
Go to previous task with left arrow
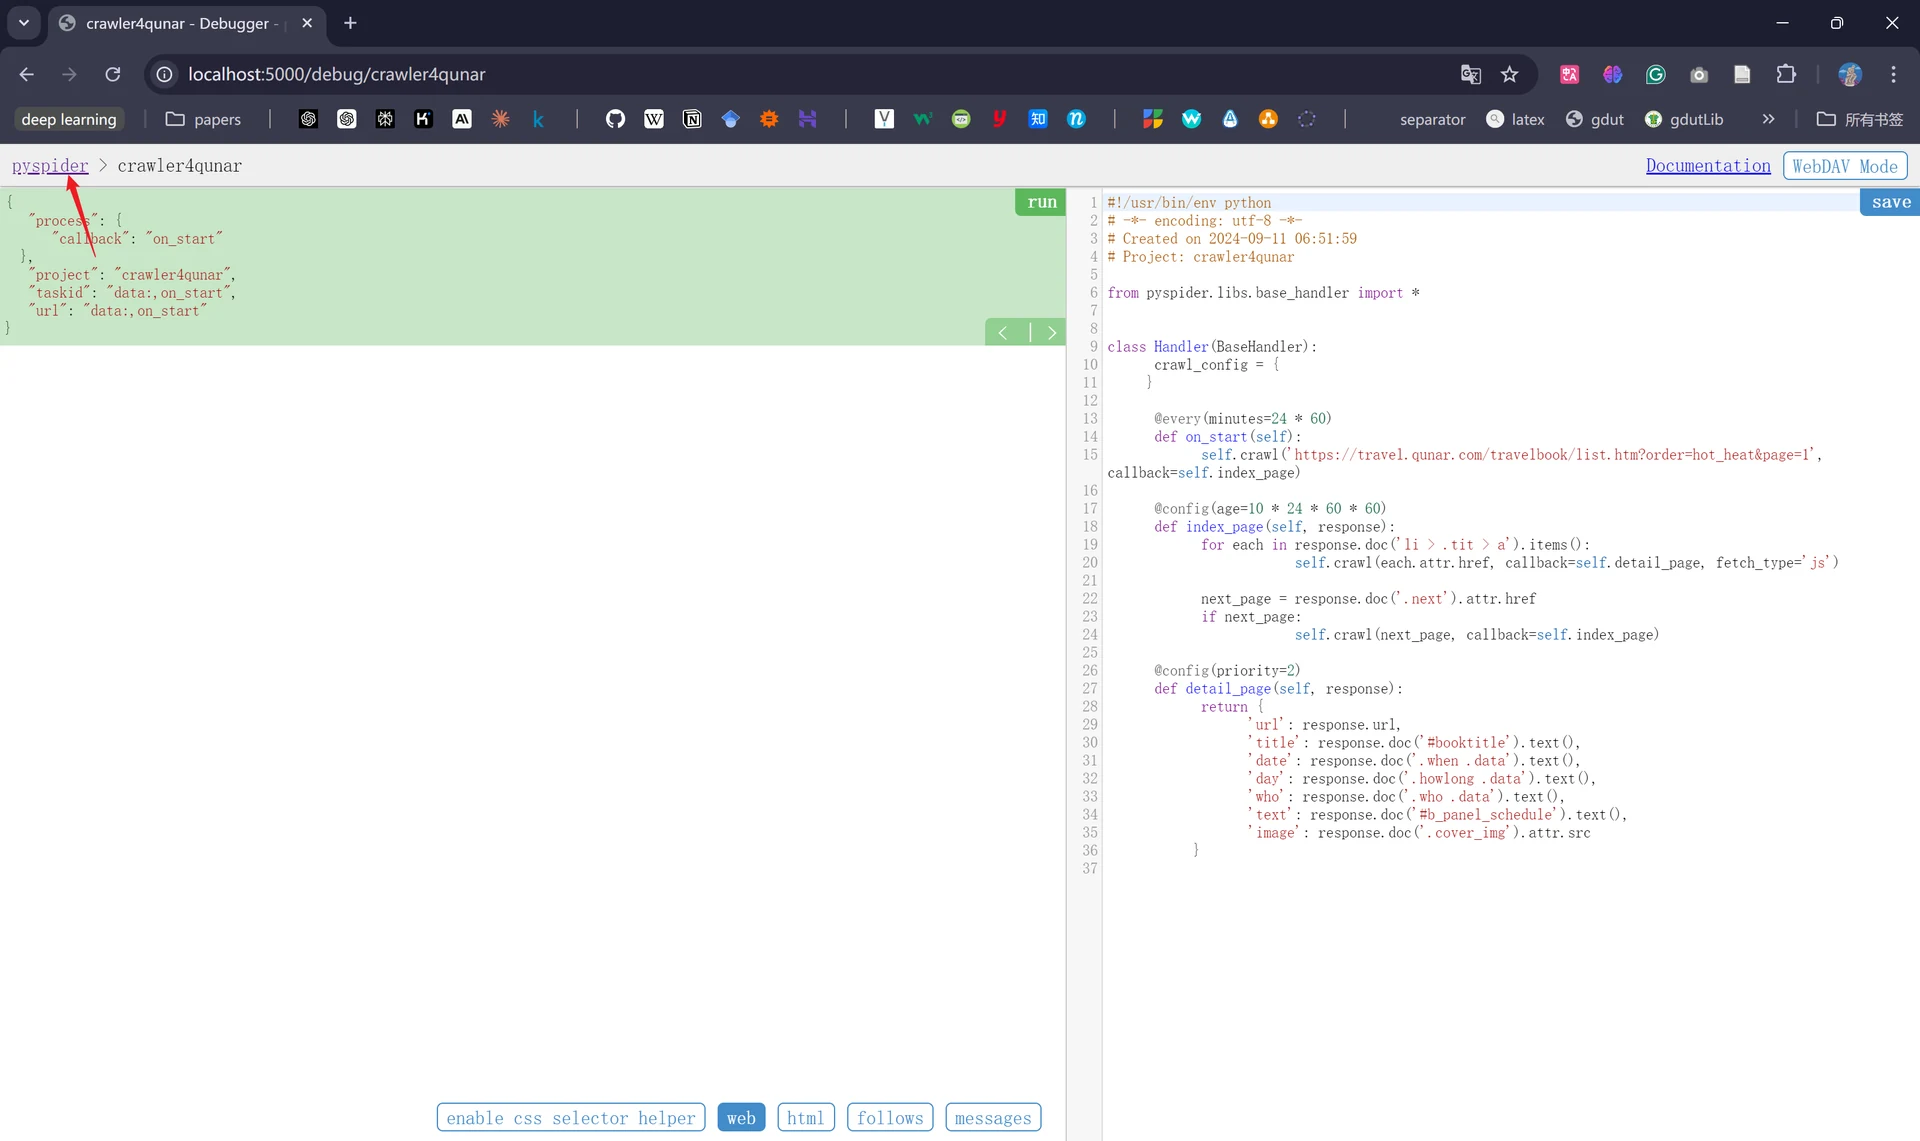1004,333
